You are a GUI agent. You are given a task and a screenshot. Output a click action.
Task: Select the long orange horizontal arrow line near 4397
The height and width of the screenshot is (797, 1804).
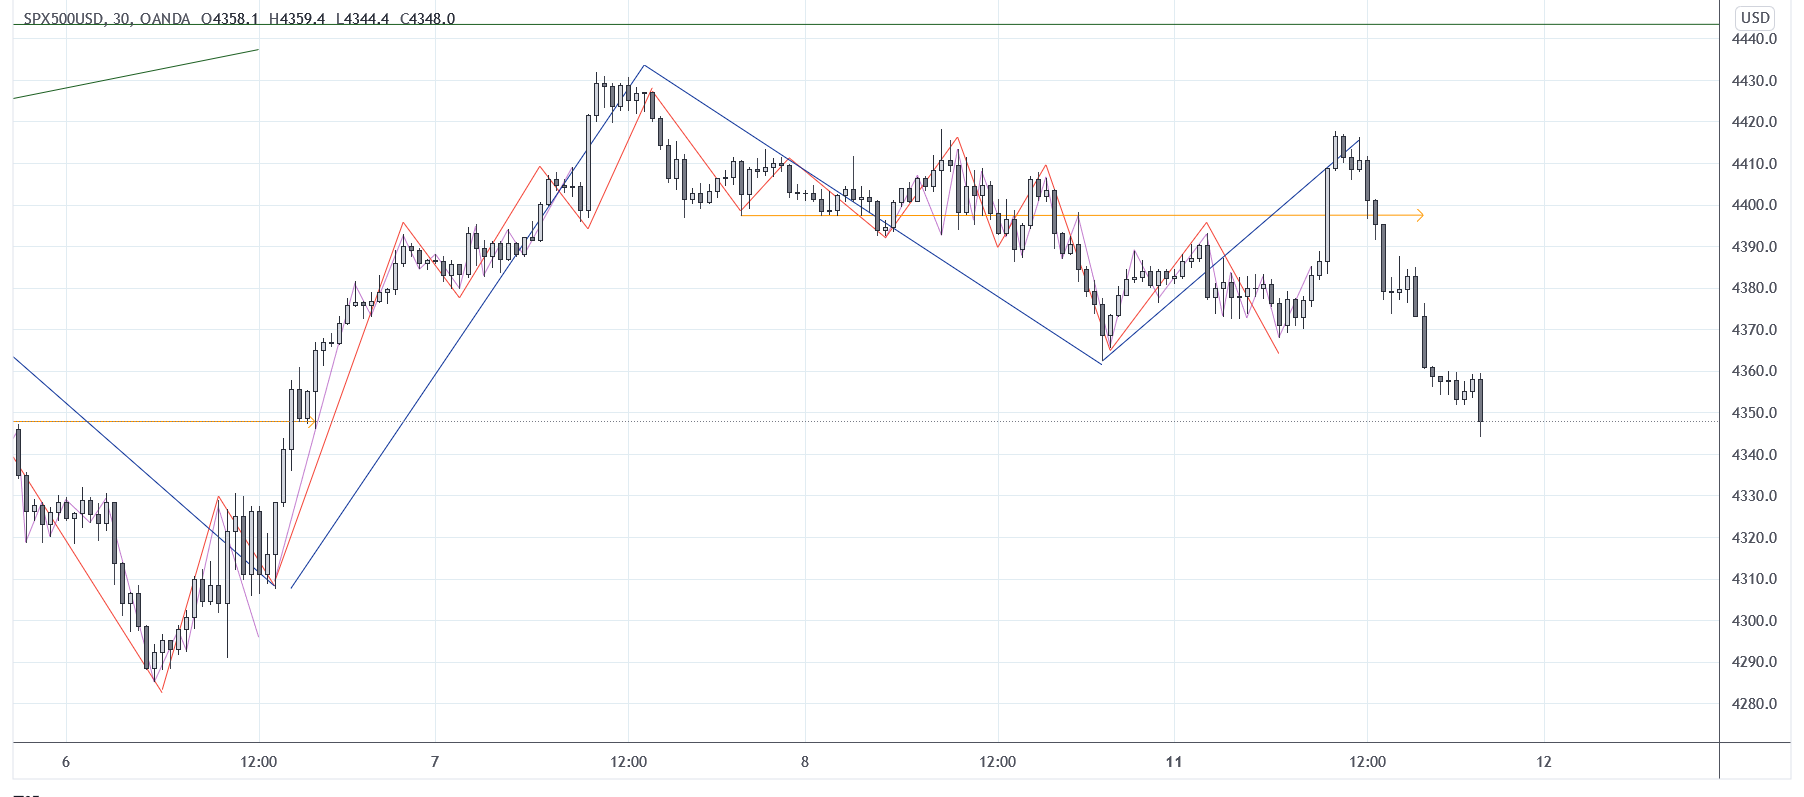pyautogui.click(x=1080, y=215)
